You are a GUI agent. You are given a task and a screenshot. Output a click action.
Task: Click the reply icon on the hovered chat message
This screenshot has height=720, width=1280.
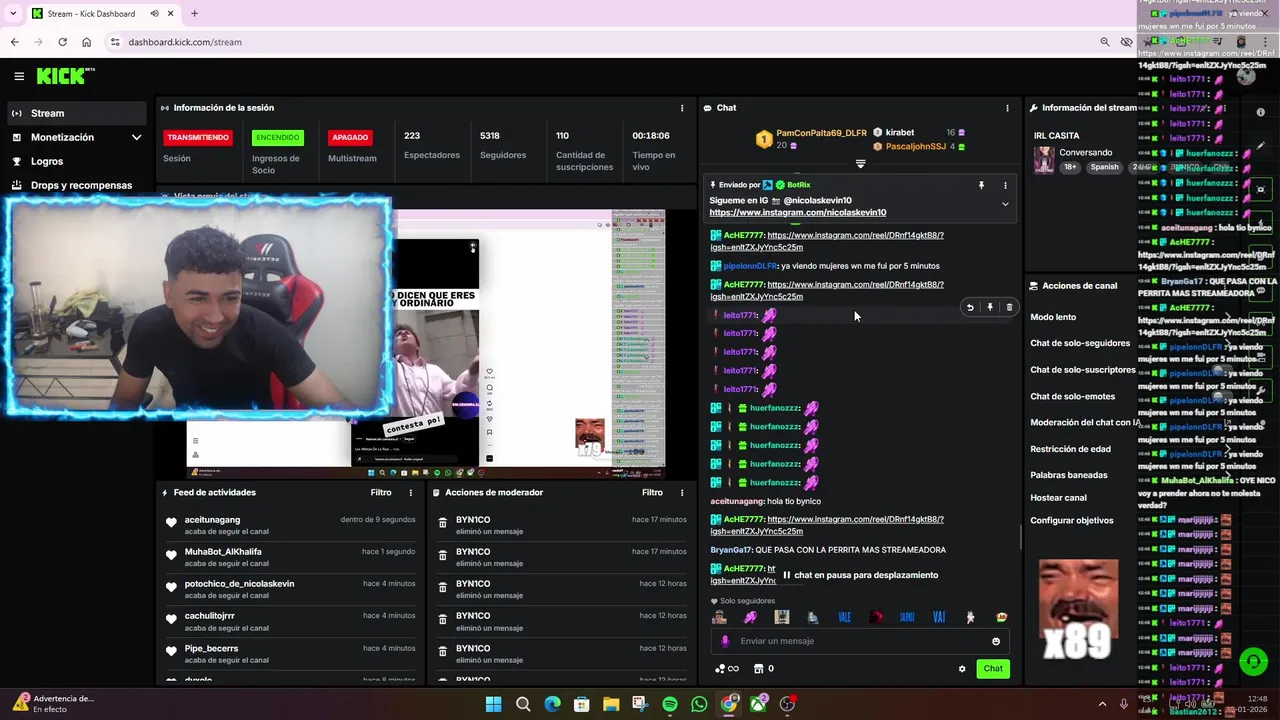click(x=969, y=308)
